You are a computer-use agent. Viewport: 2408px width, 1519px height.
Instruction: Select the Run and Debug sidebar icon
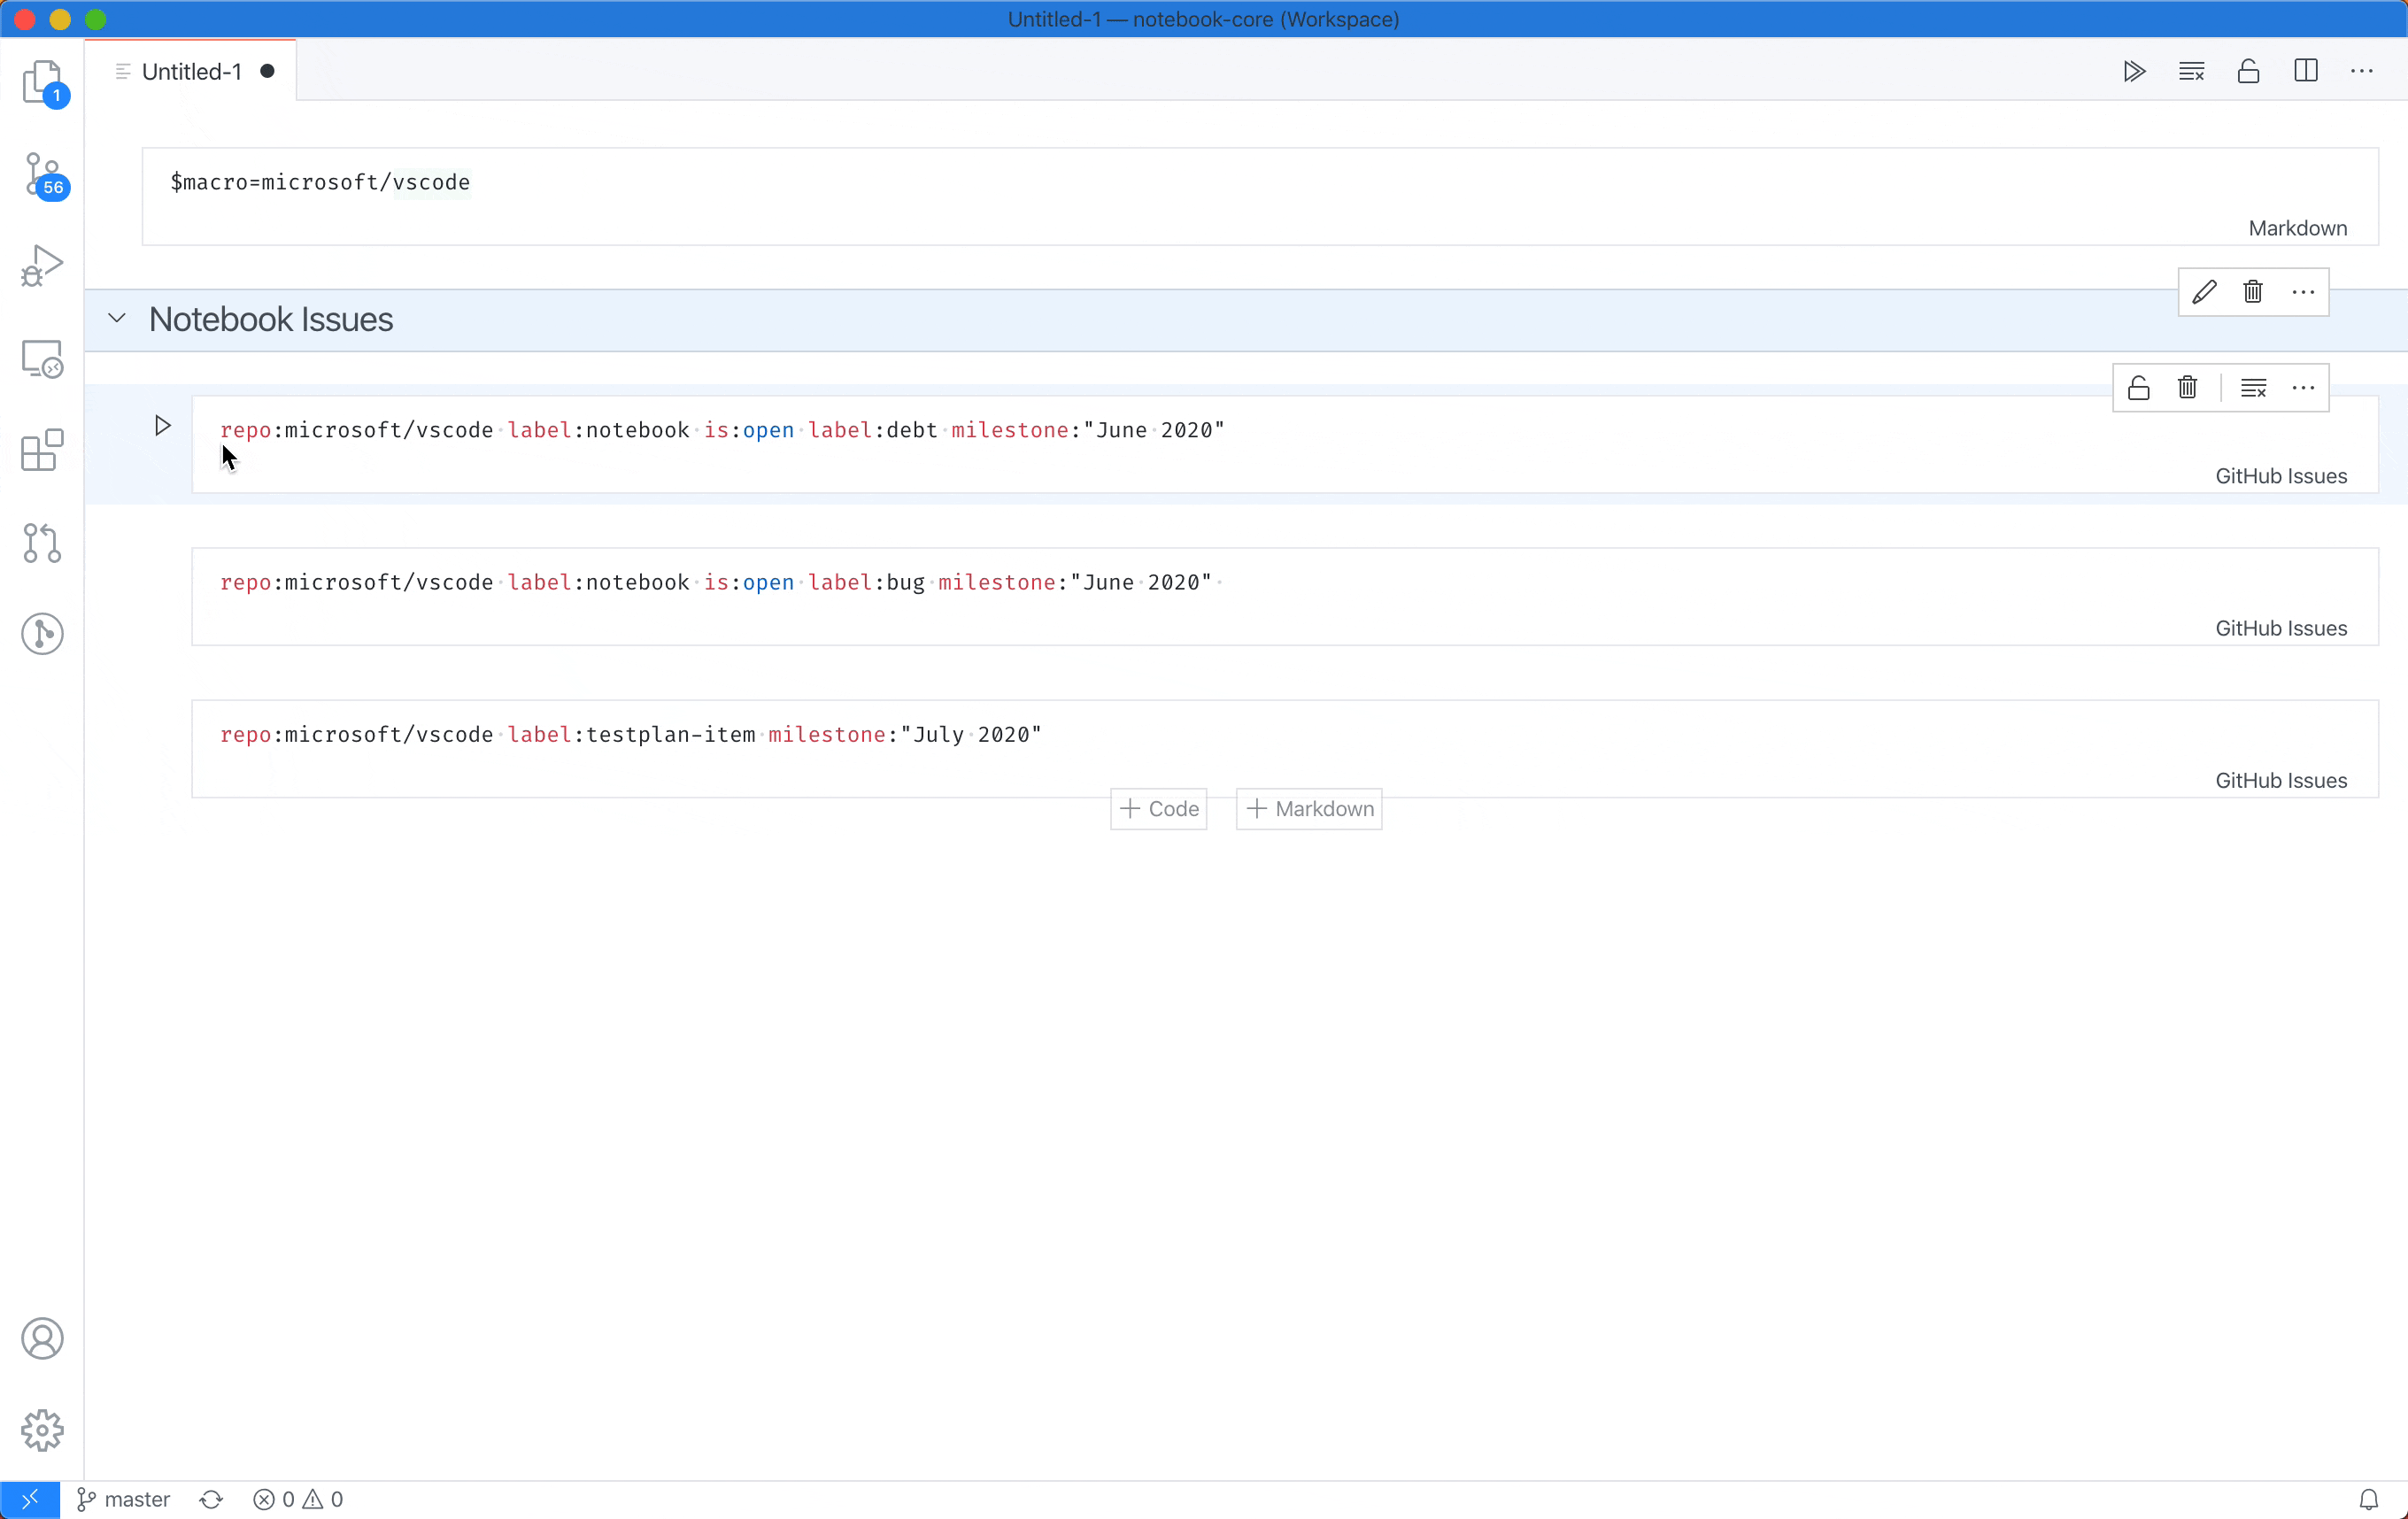point(43,263)
